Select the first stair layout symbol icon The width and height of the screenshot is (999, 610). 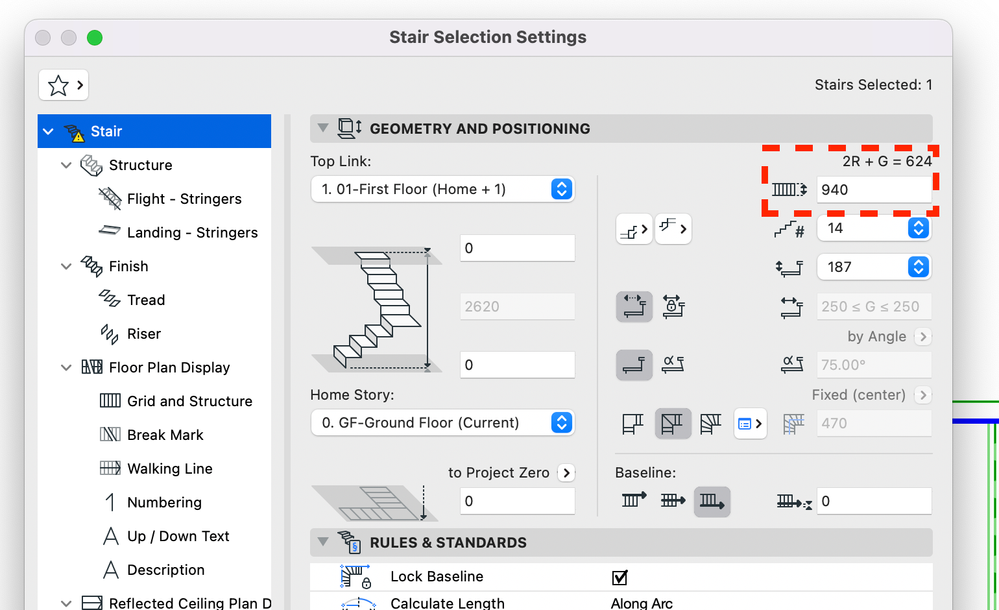(x=633, y=423)
